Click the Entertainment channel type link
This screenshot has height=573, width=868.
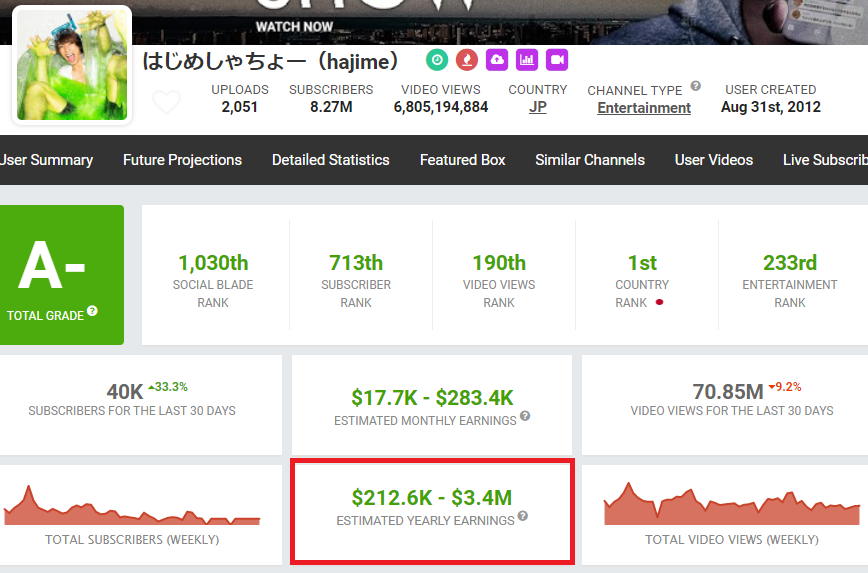644,108
